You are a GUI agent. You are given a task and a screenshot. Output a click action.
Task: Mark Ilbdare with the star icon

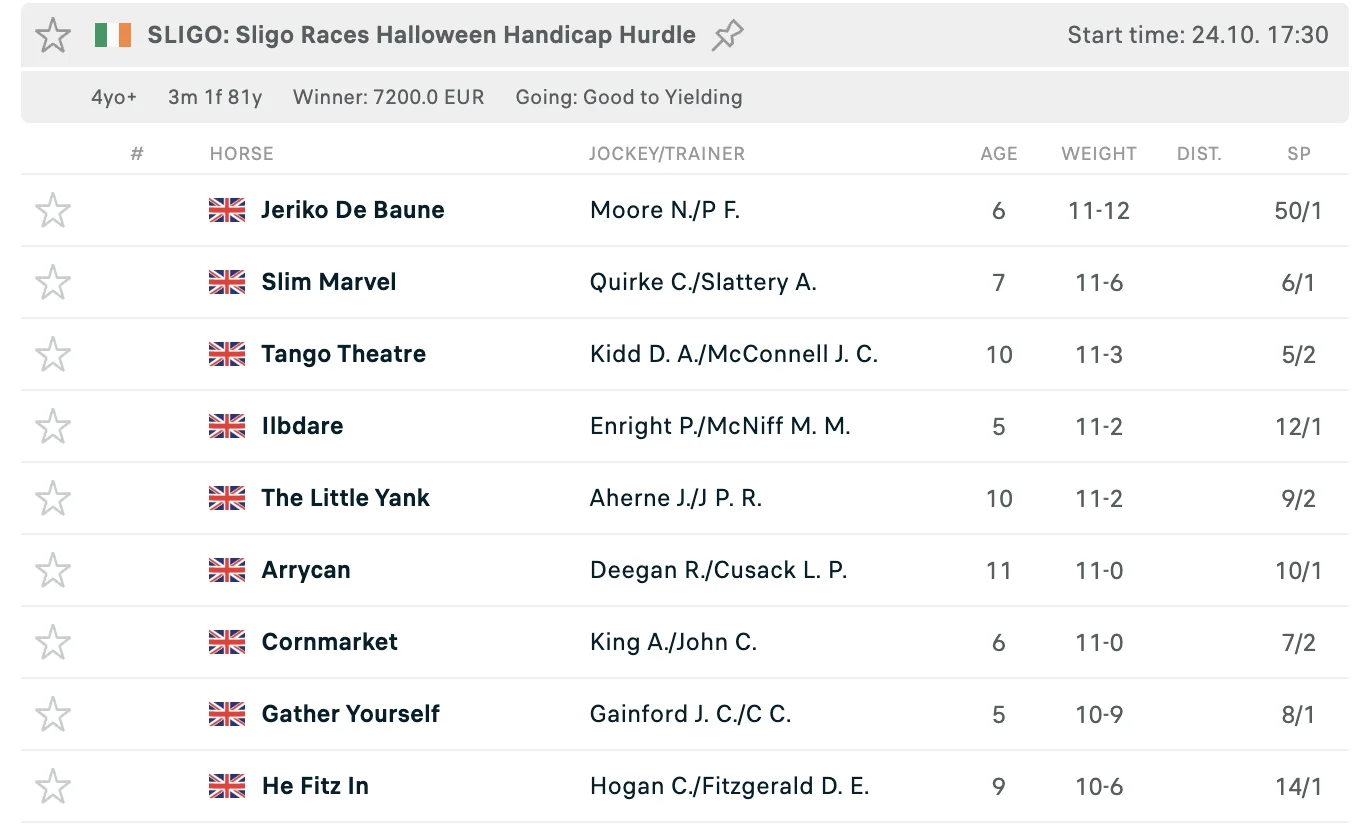pyautogui.click(x=53, y=427)
